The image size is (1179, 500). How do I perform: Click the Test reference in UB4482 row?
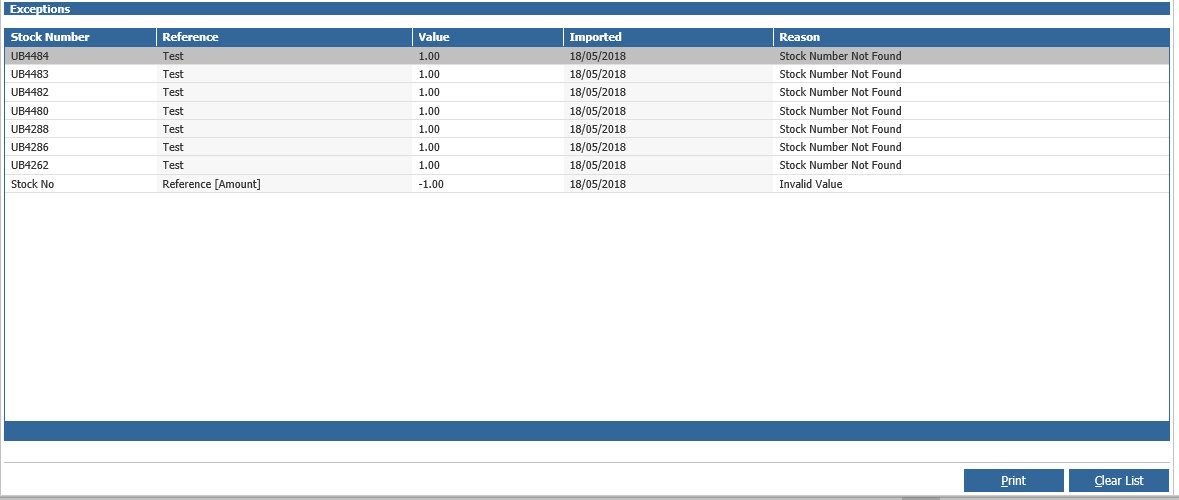click(173, 92)
